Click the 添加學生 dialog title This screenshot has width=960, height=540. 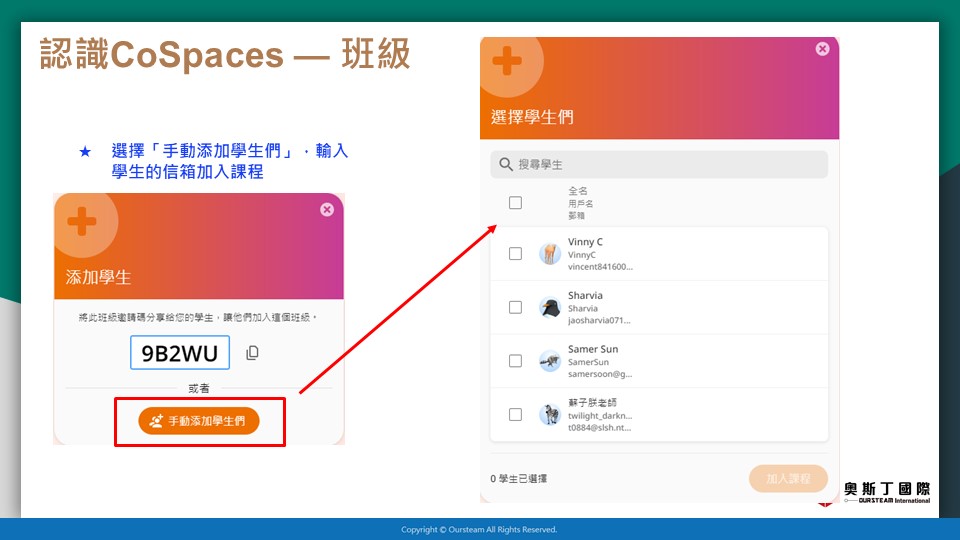tap(99, 277)
